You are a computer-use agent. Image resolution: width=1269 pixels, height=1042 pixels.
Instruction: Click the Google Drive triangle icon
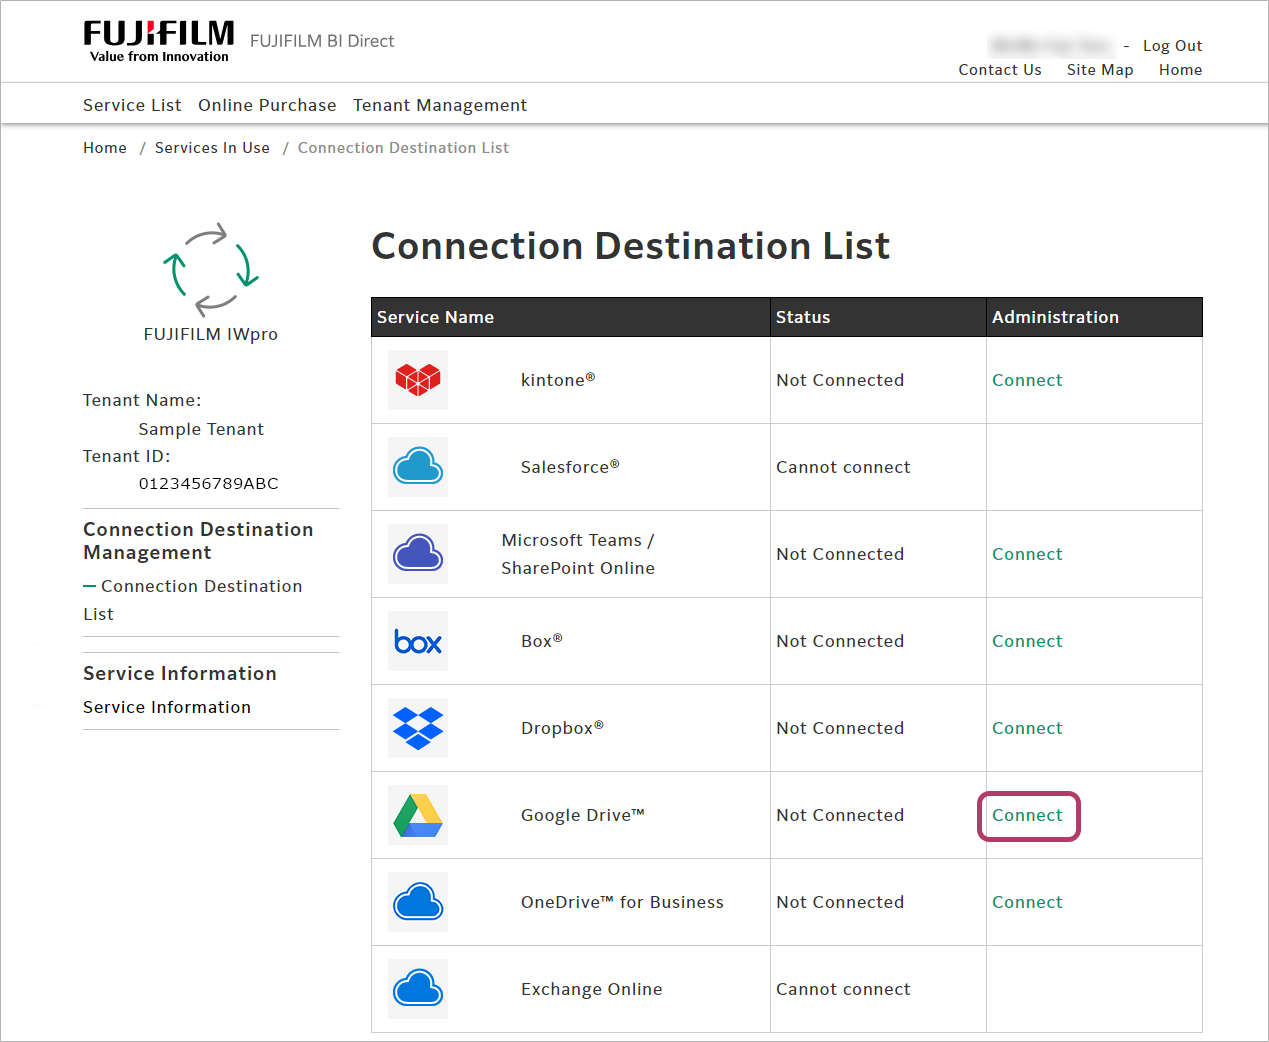pyautogui.click(x=418, y=815)
